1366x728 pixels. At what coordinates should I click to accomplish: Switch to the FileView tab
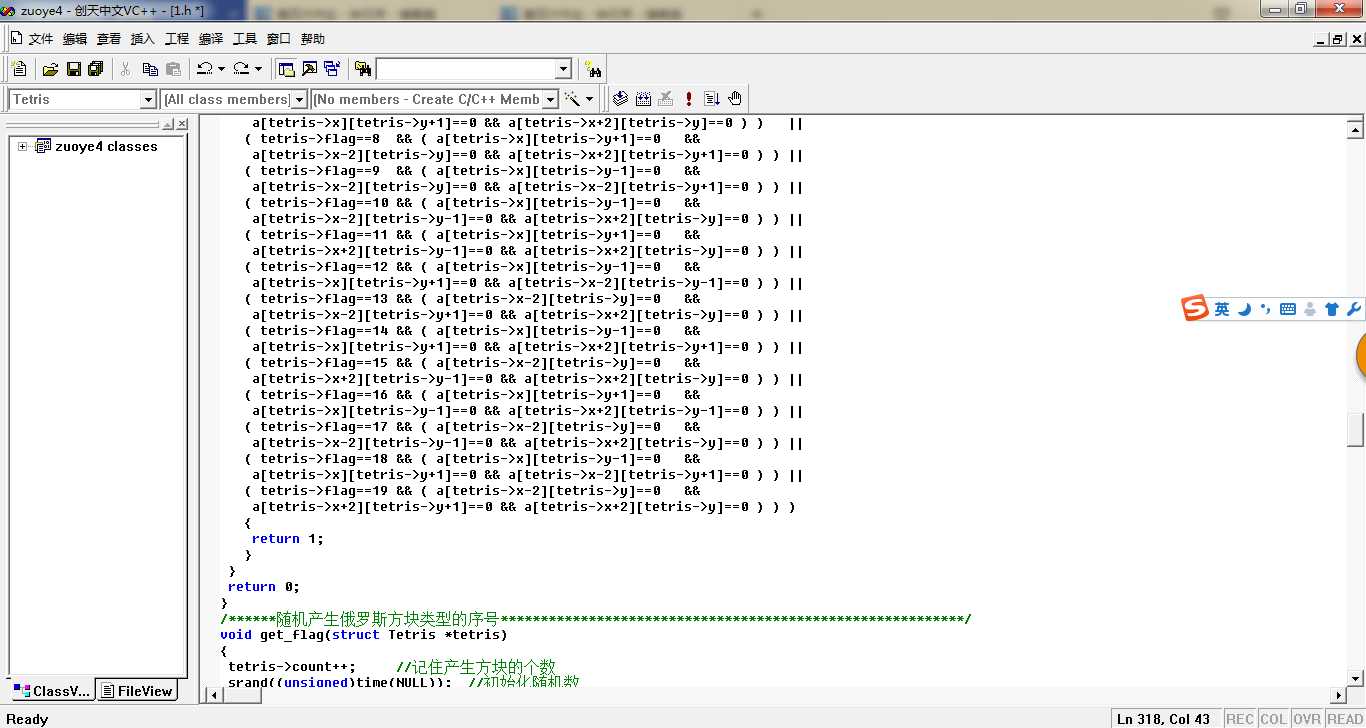tap(137, 691)
